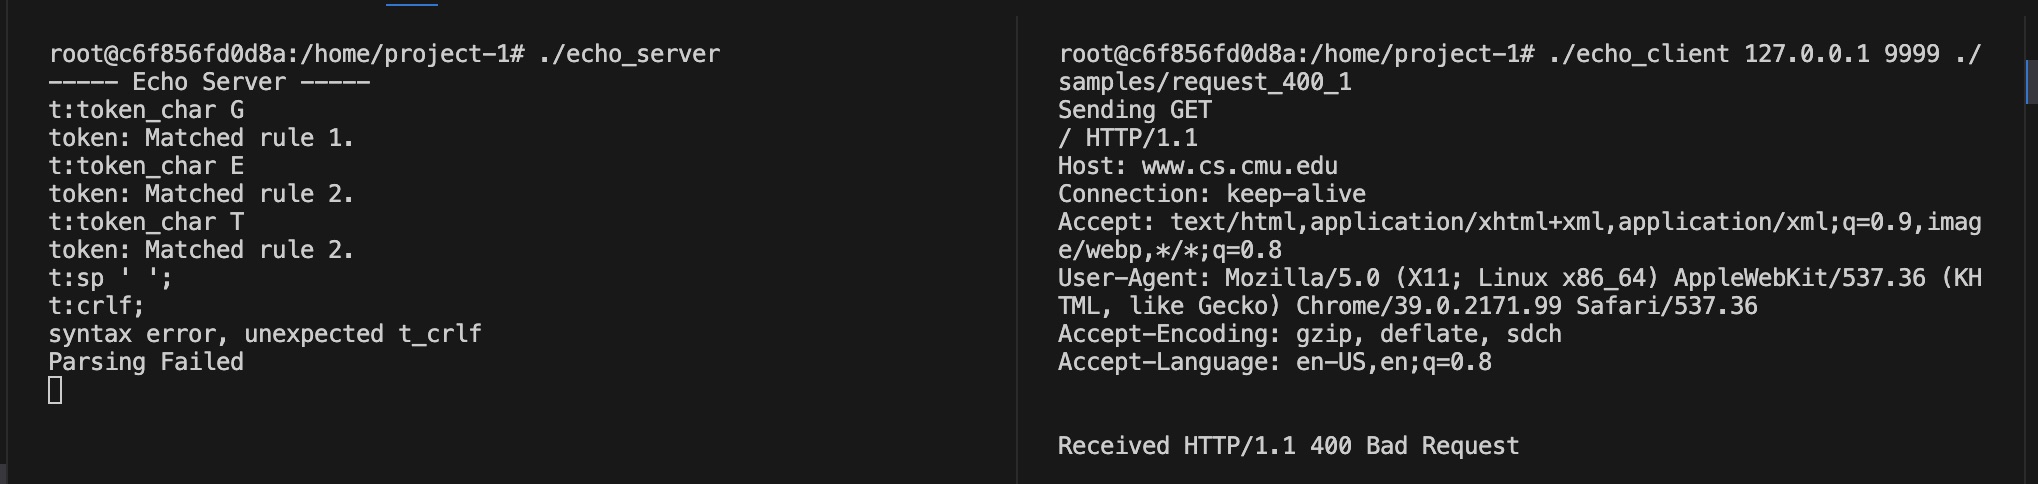
Task: Click the www.cs.cmu.edu host link
Action: tap(1239, 166)
